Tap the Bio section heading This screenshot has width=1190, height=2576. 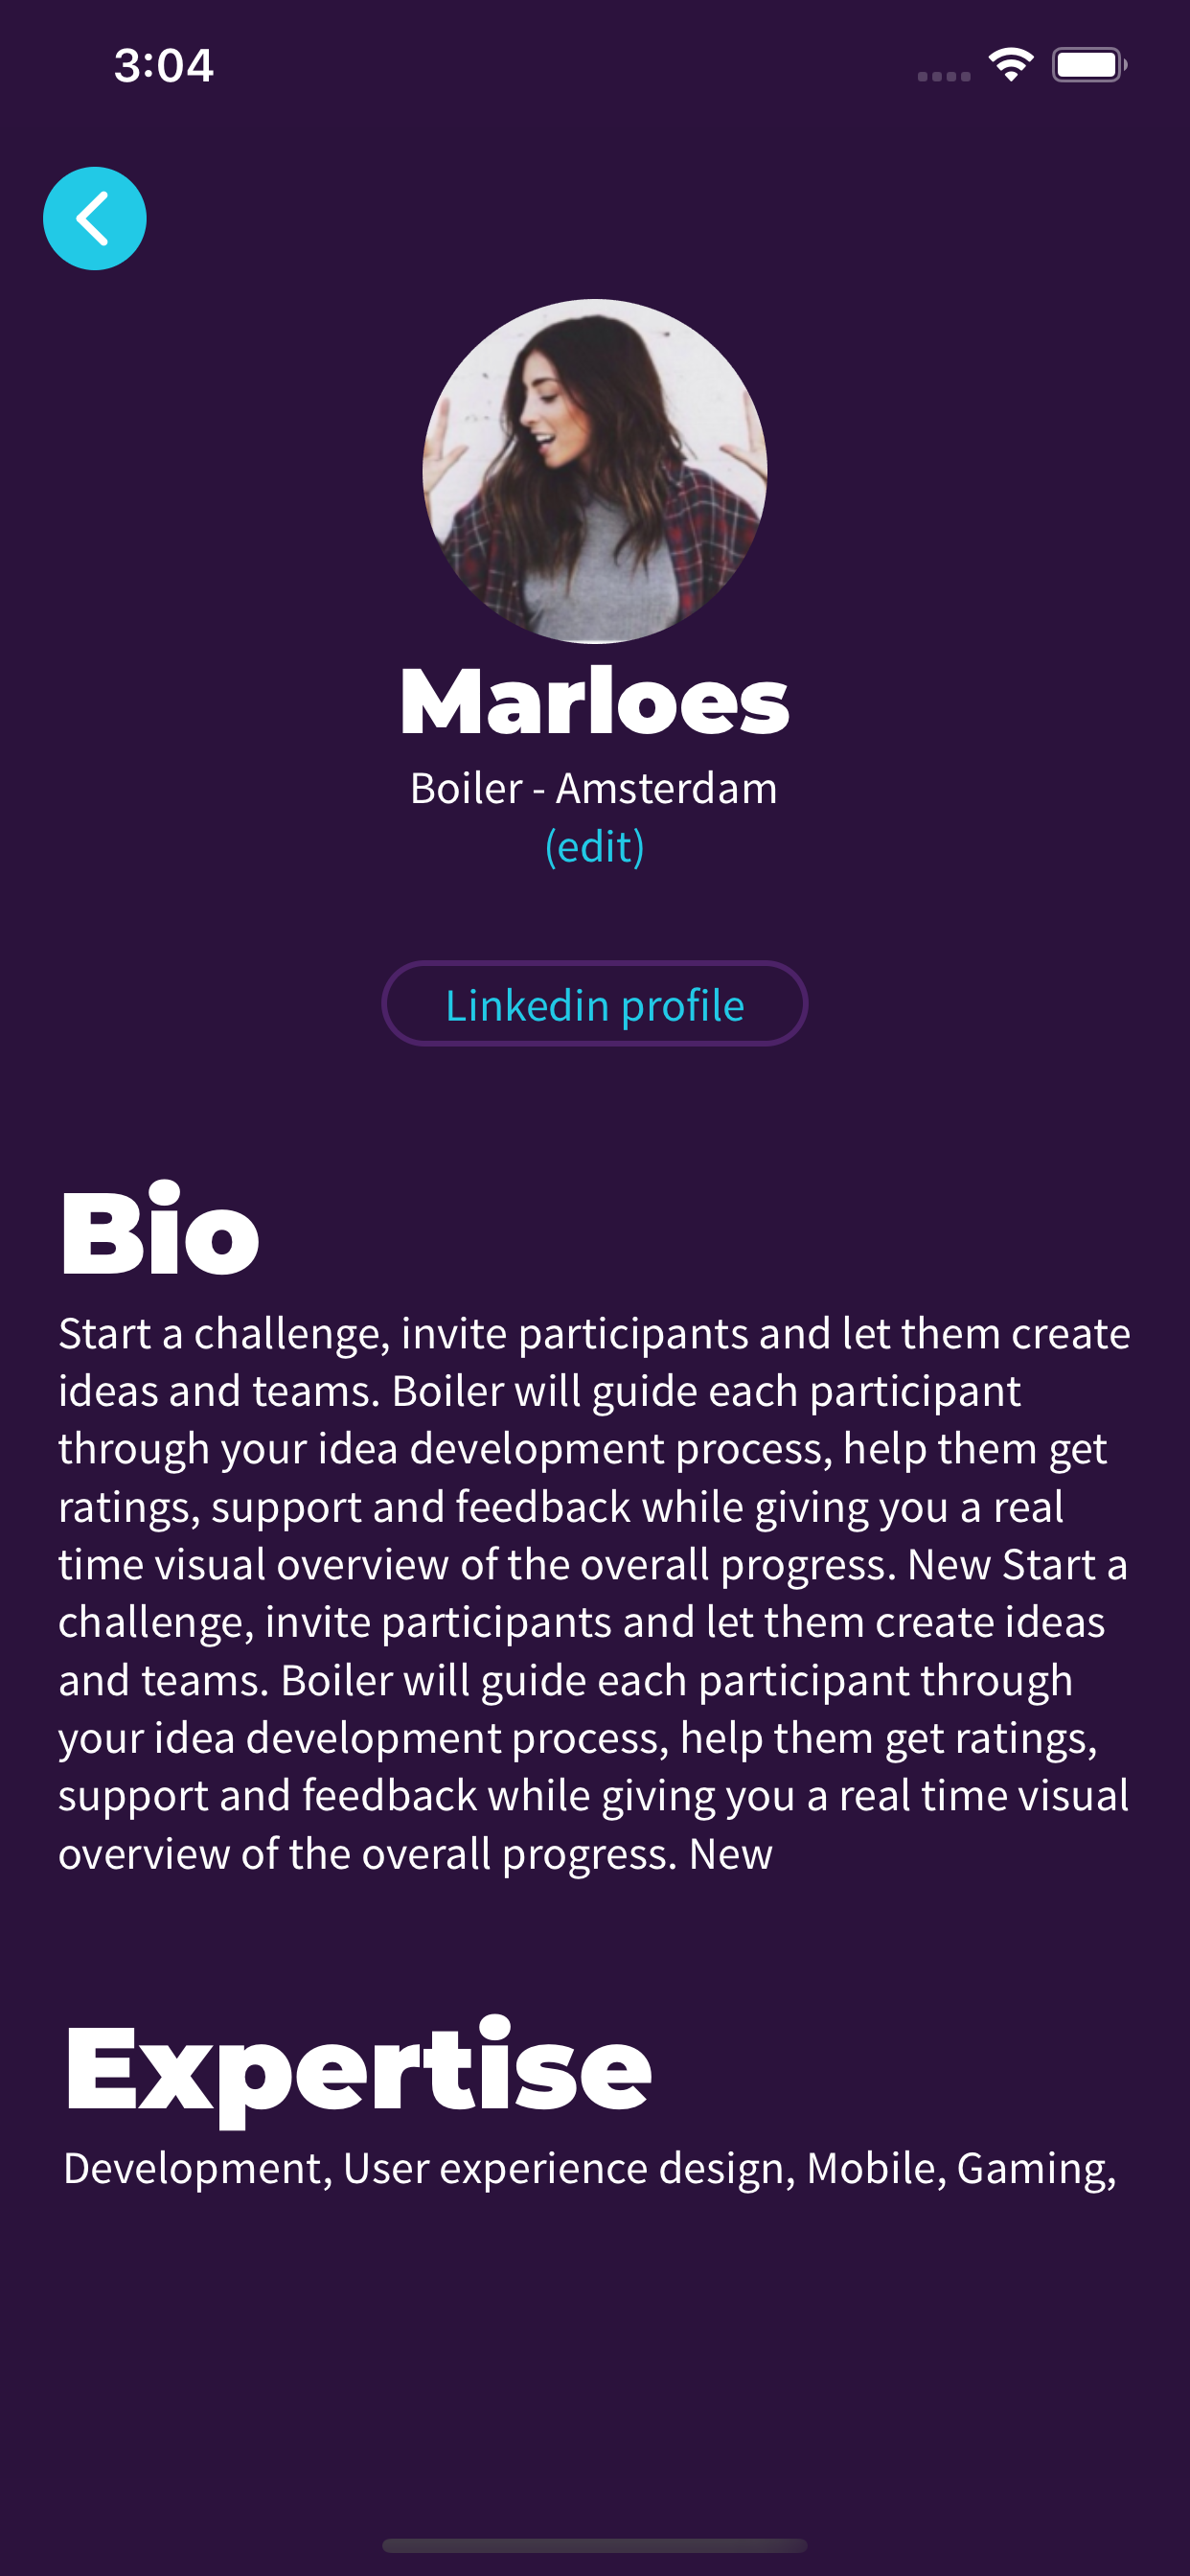158,1231
